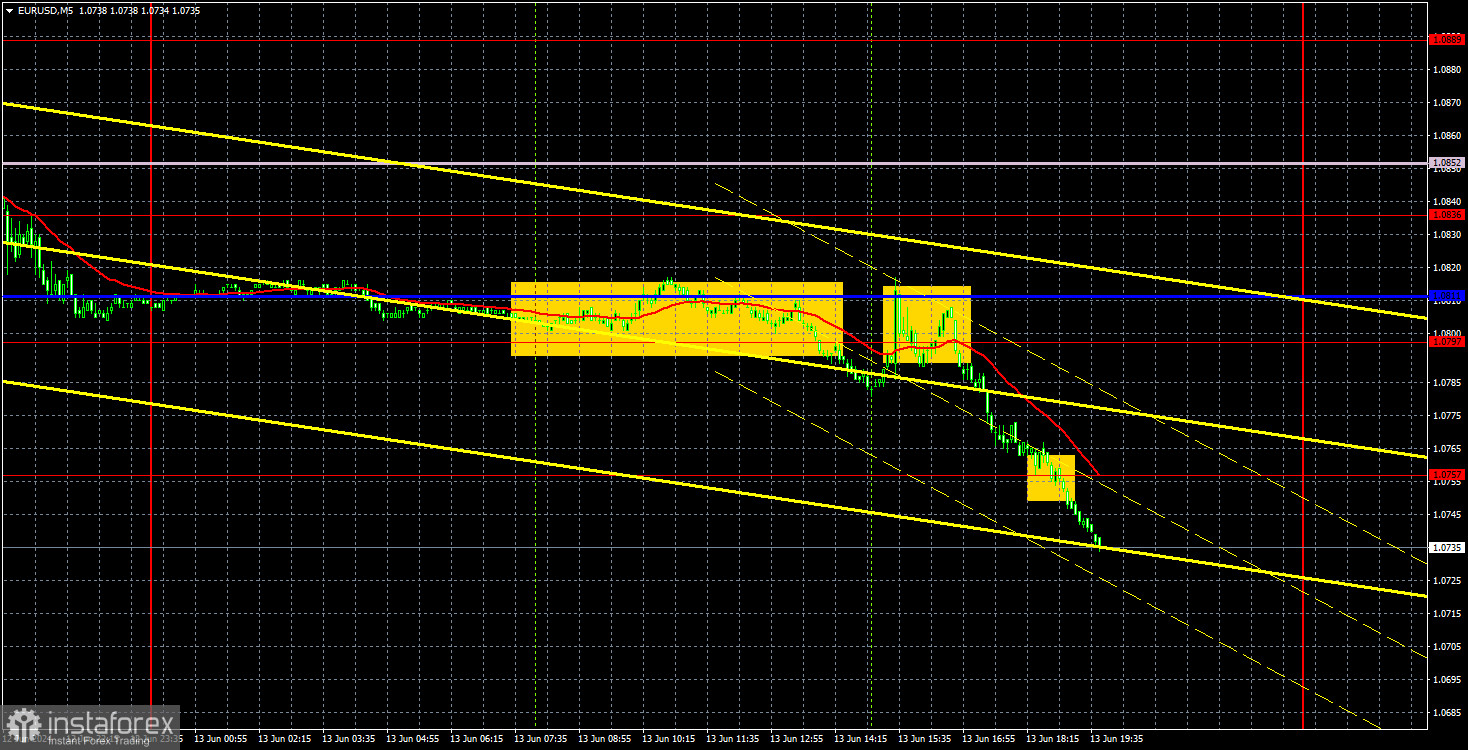Click the 13 Jun 14:15 time label
Screen dimensions: 1468x750
(x=860, y=739)
